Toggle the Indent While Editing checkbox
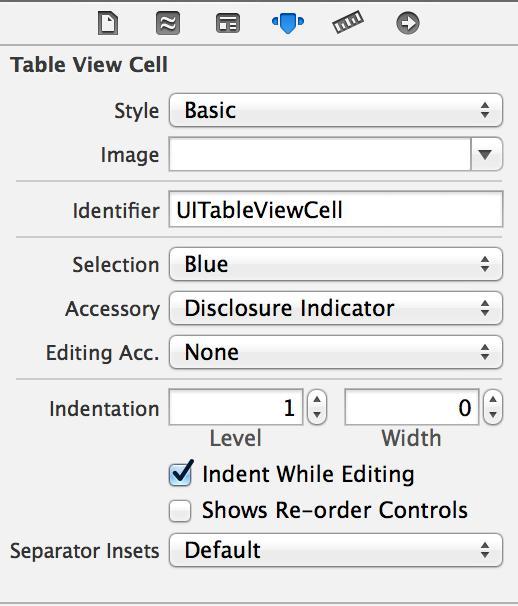This screenshot has height=606, width=518. (x=180, y=474)
